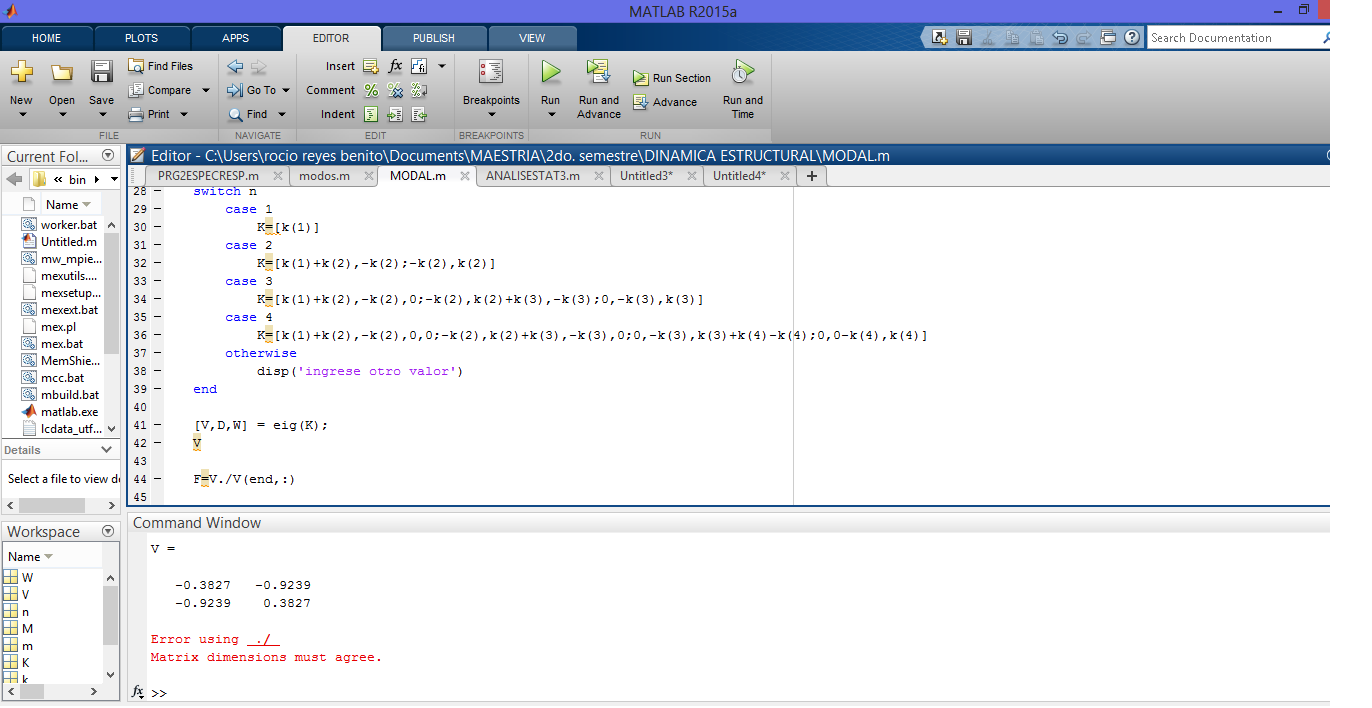Click the Save floppy disk icon

click(101, 72)
